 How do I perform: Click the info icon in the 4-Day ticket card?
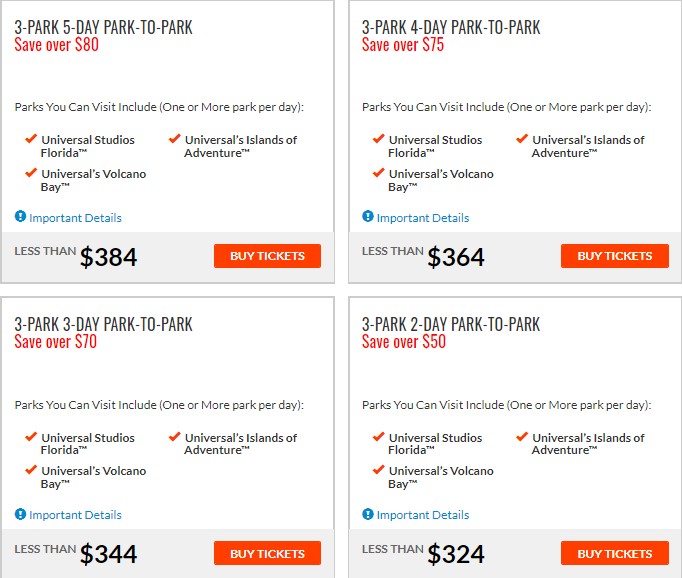click(x=368, y=216)
